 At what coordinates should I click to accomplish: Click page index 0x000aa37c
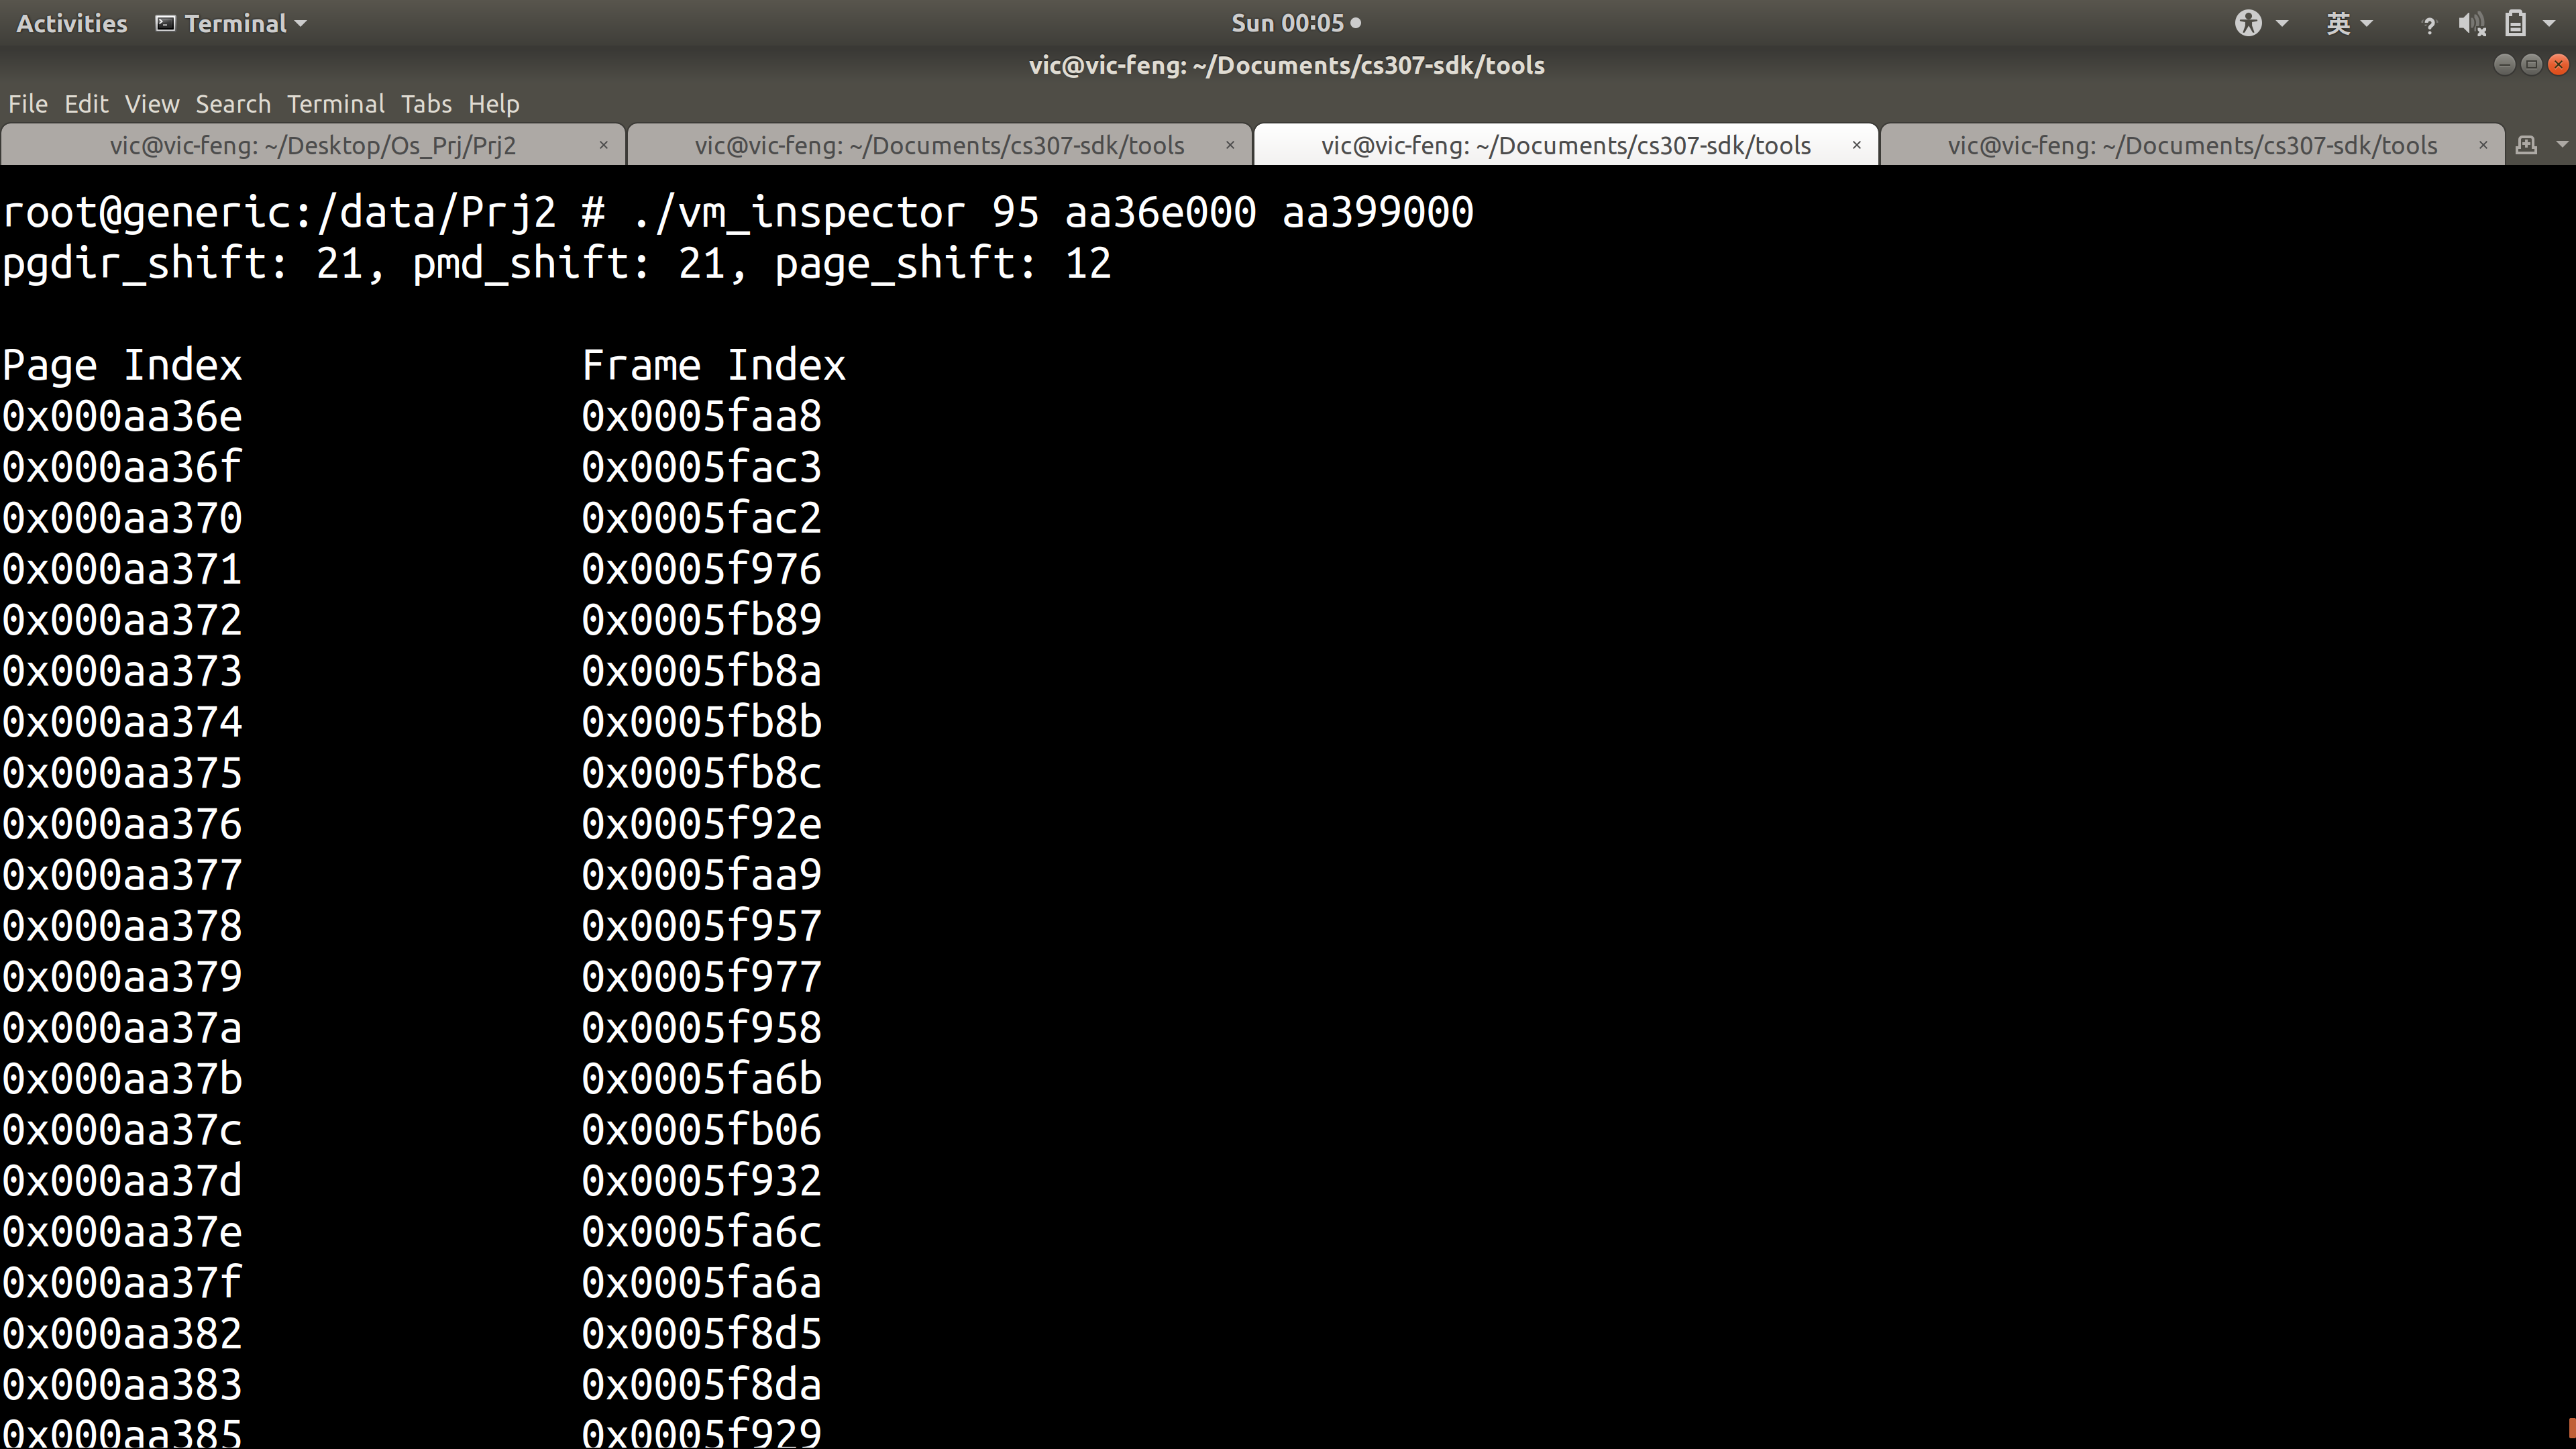click(x=122, y=1130)
